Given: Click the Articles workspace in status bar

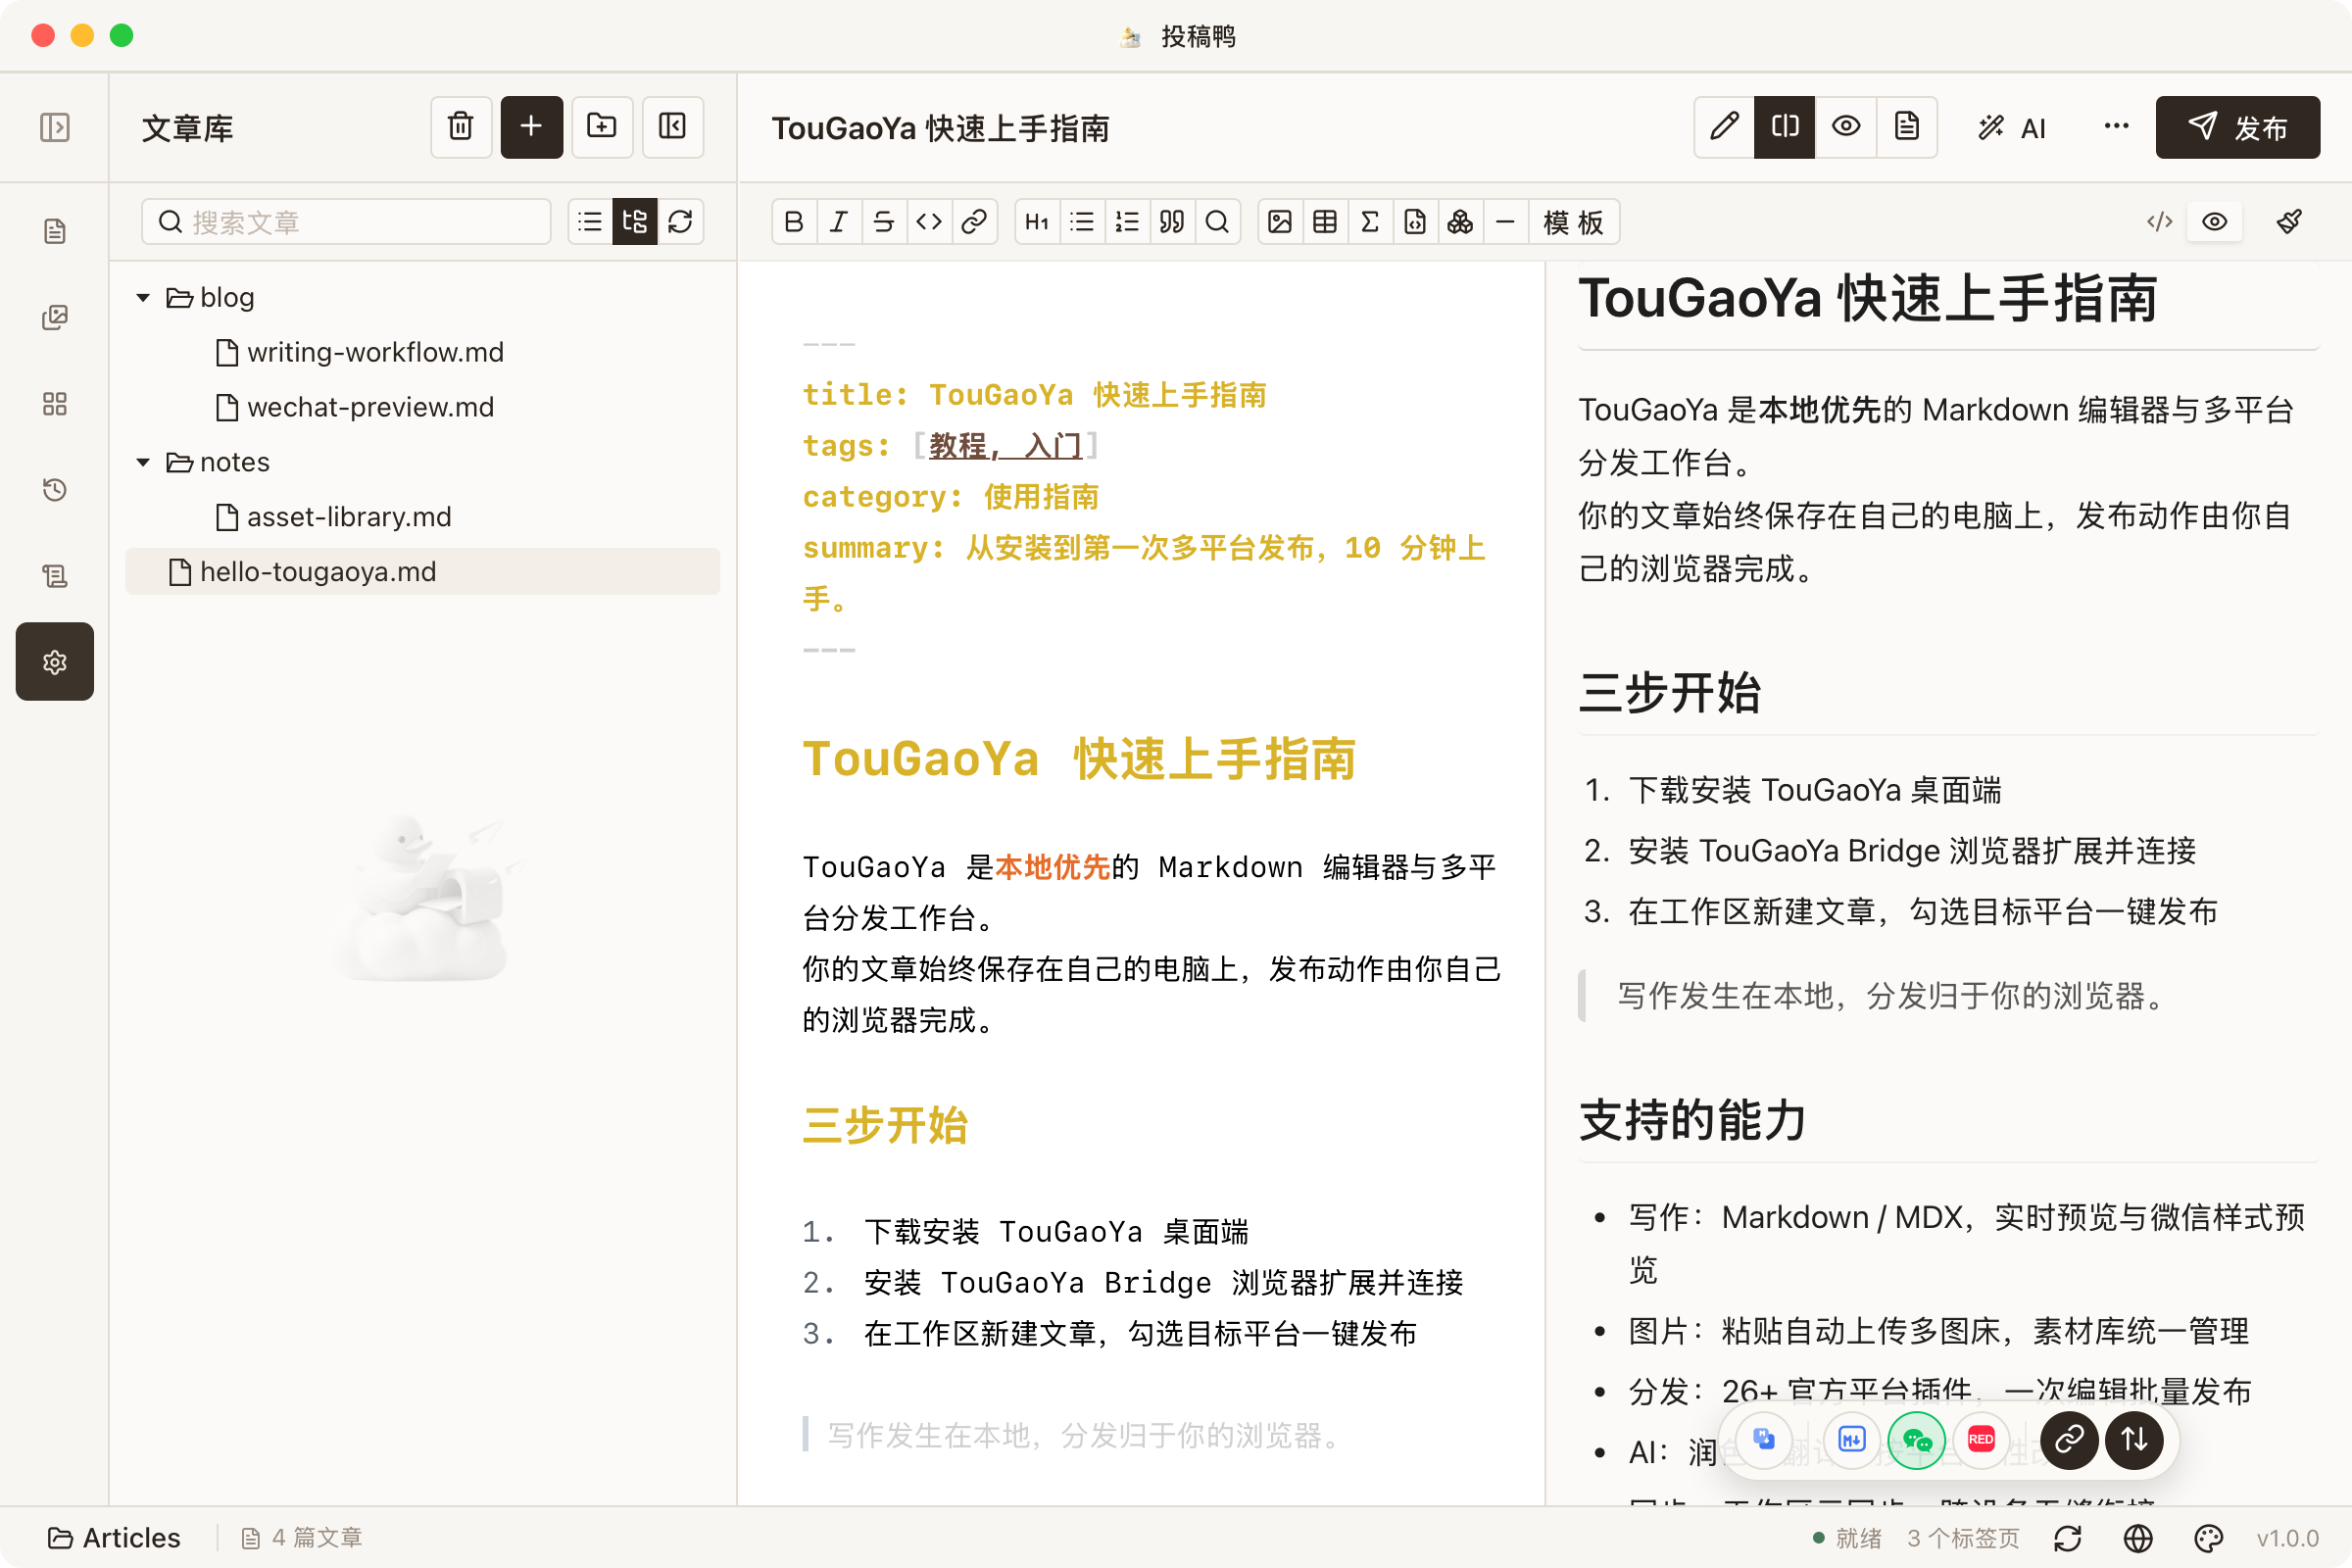Looking at the screenshot, I should pos(114,1538).
